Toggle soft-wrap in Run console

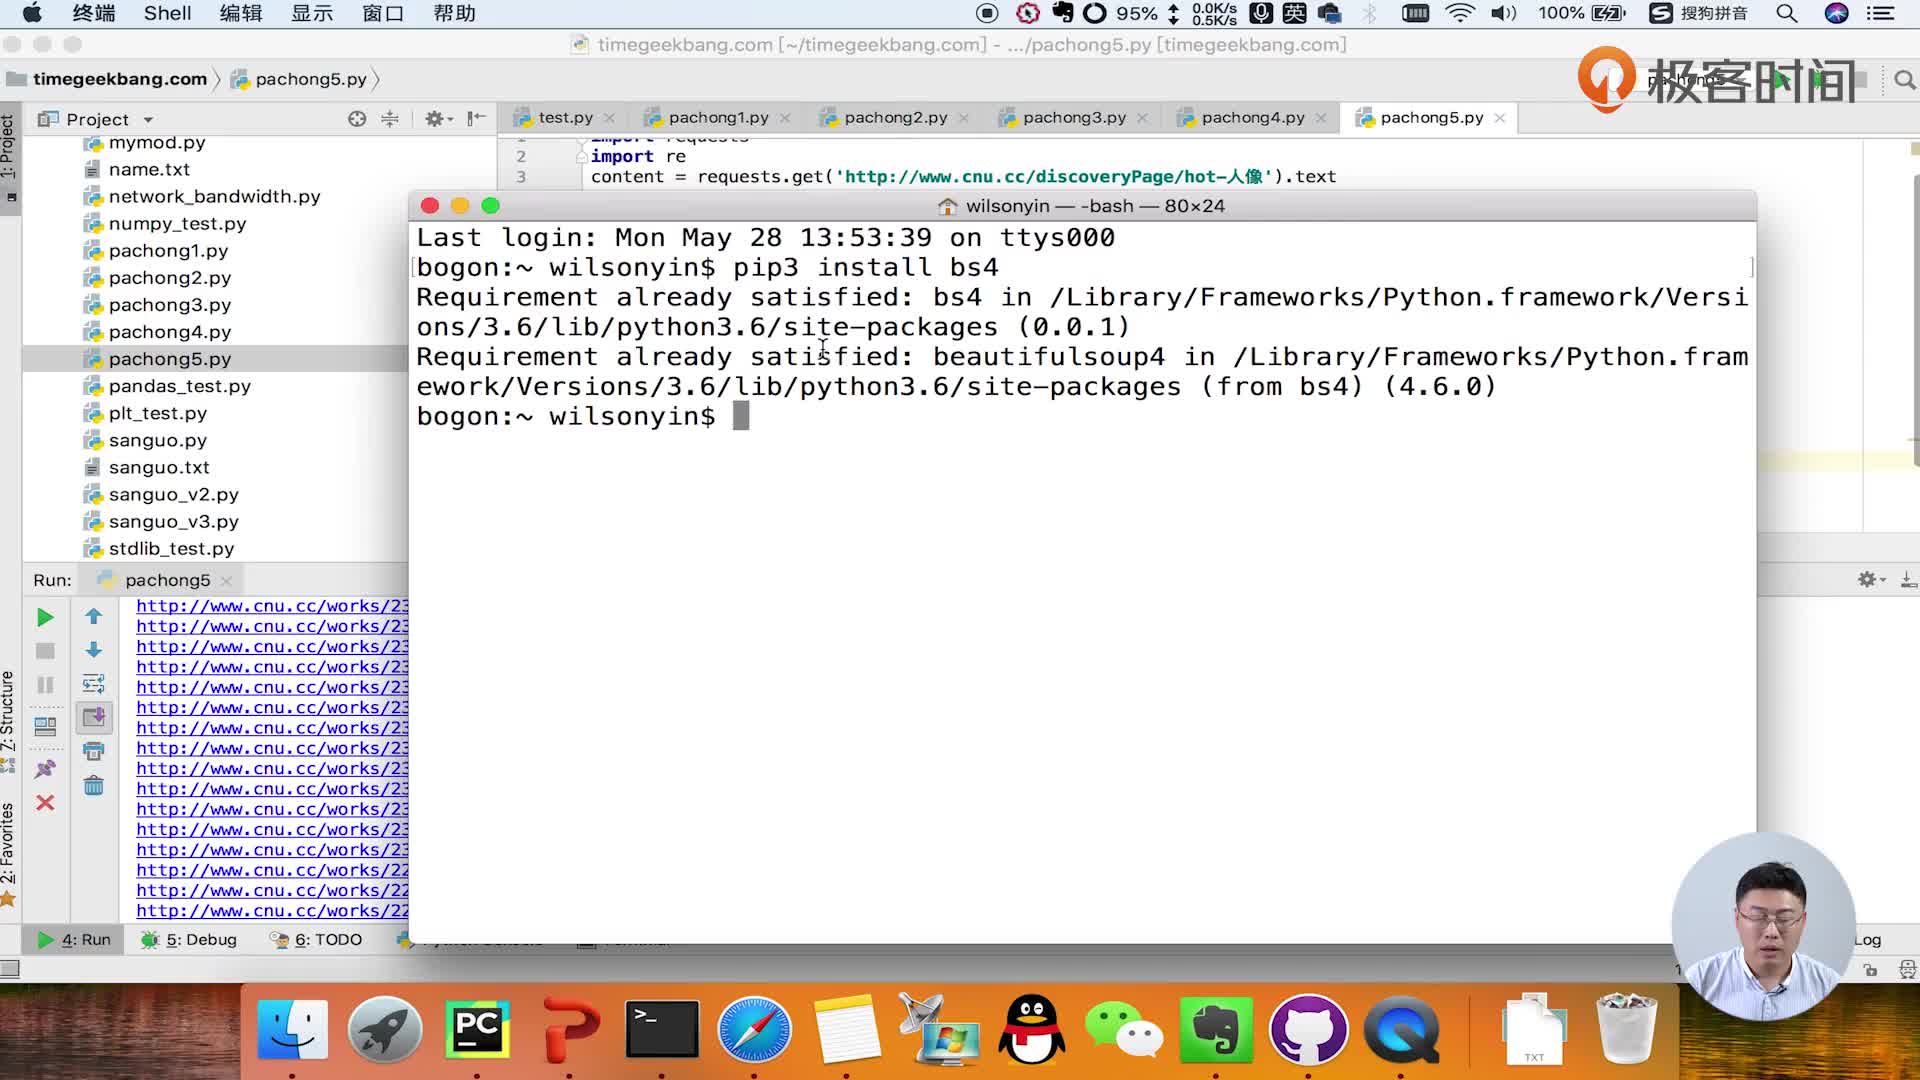click(94, 684)
